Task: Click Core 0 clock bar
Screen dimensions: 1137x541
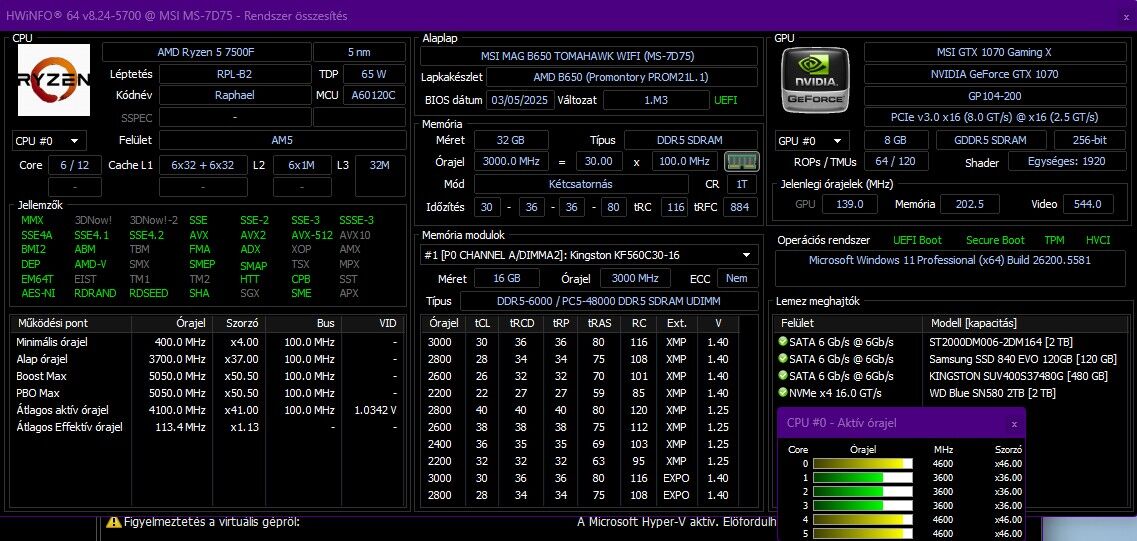Action: (x=862, y=464)
